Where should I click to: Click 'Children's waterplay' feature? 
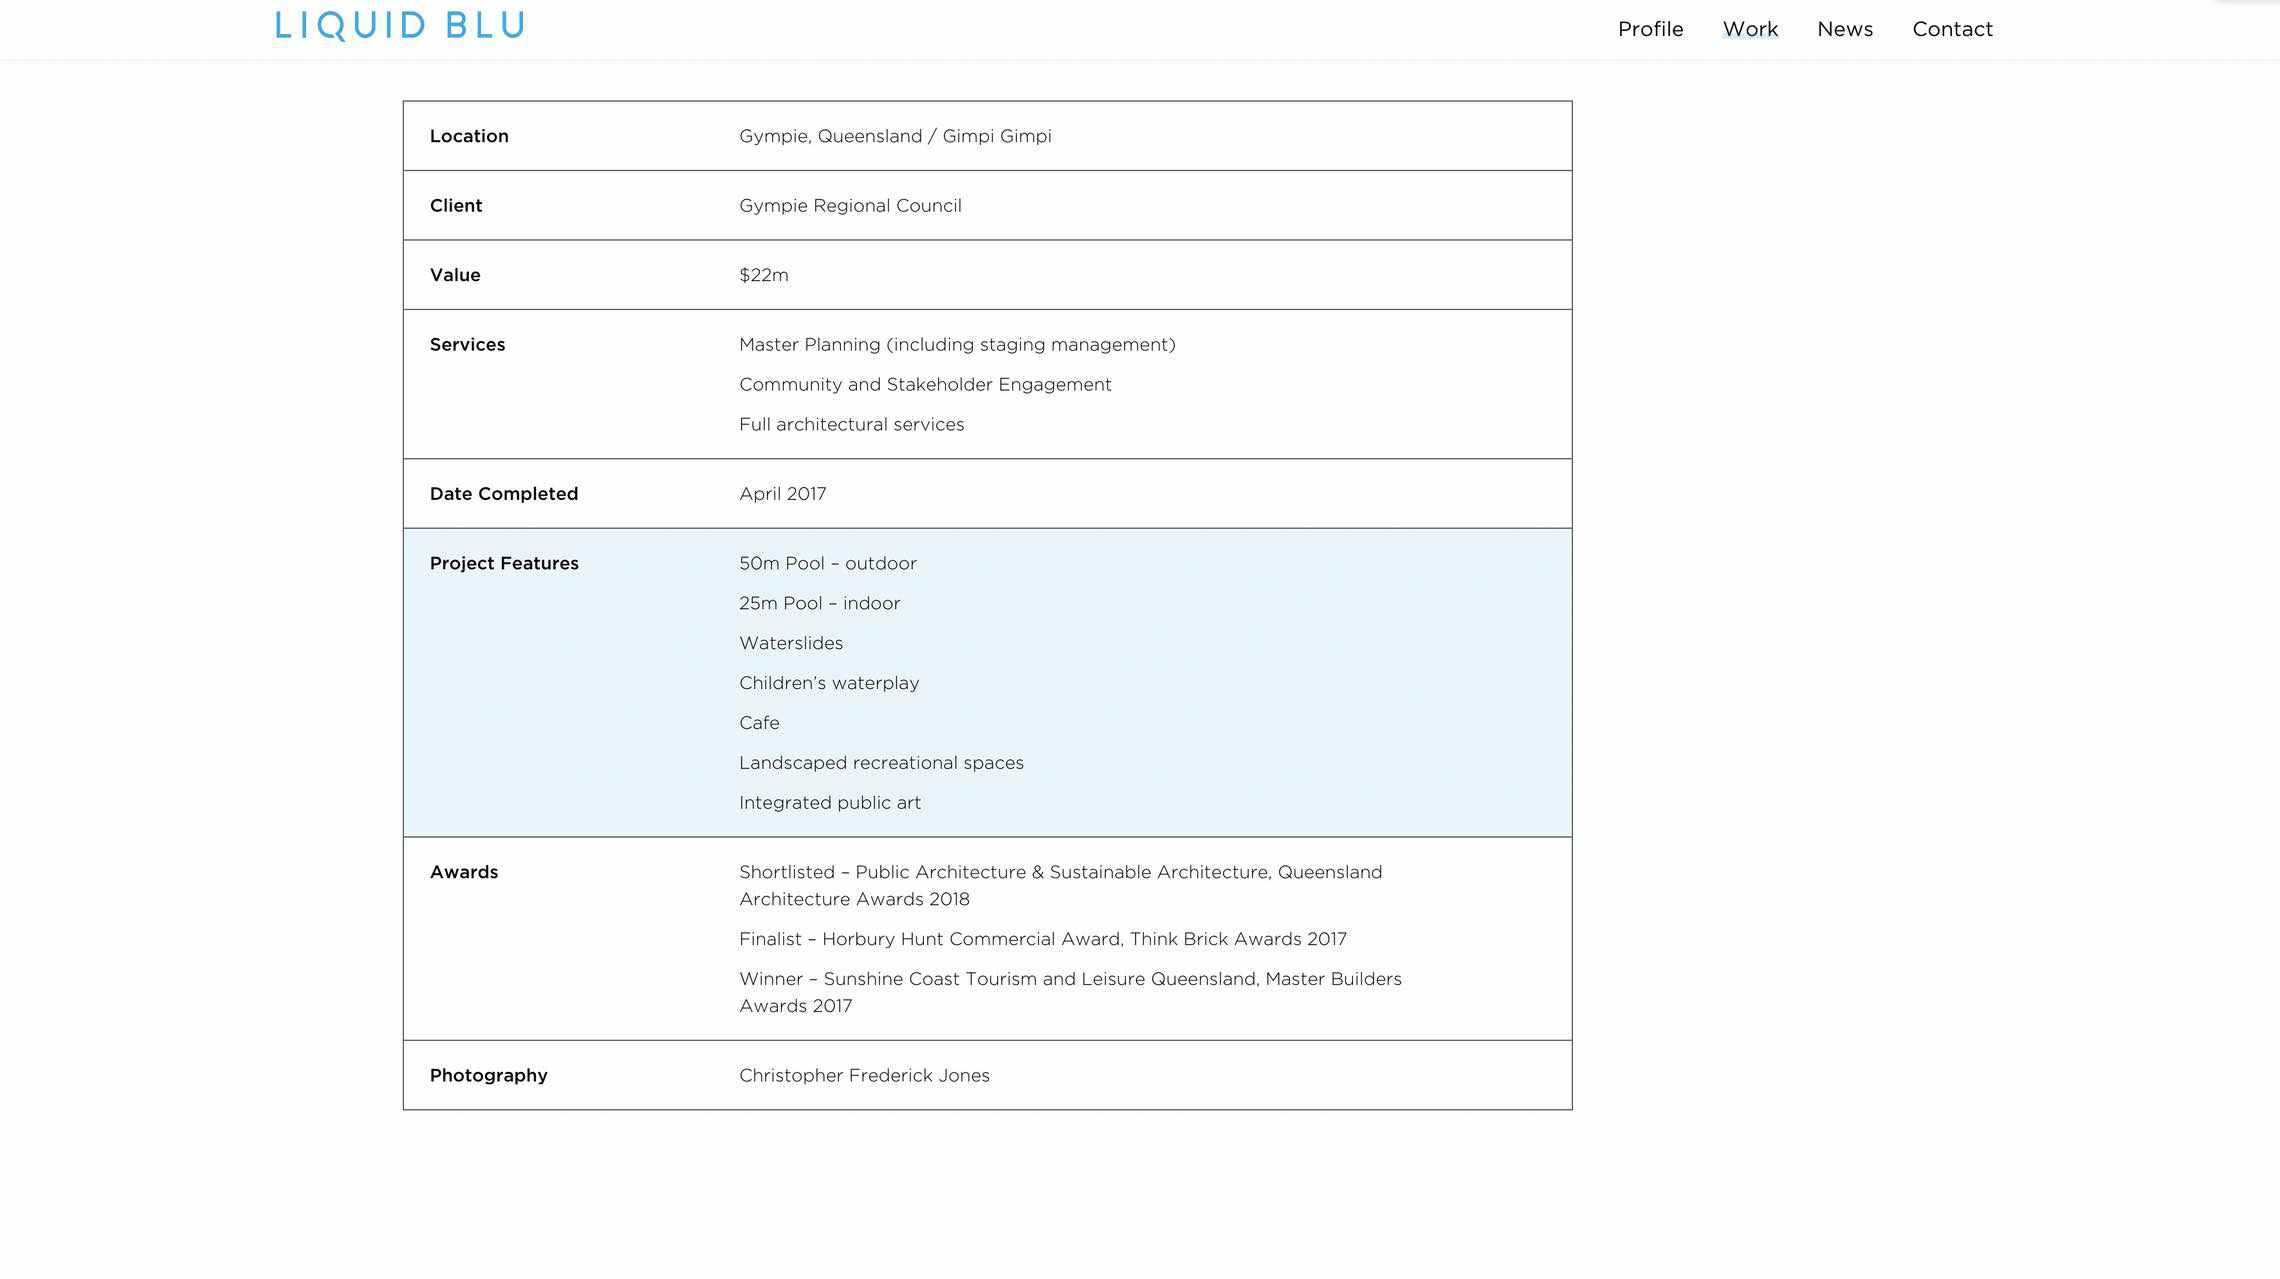click(x=829, y=684)
